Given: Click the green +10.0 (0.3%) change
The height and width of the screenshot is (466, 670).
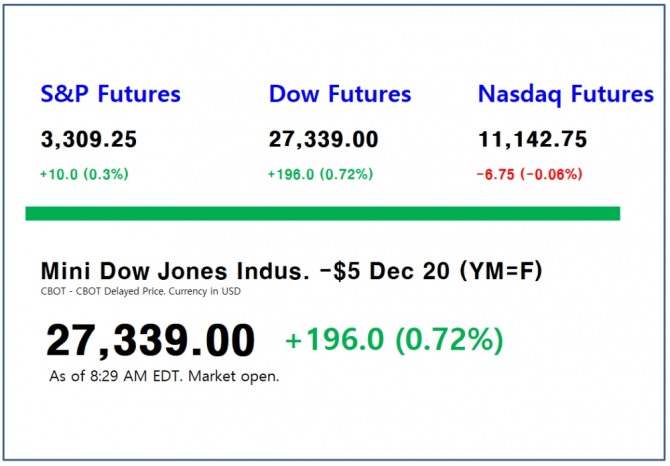Looking at the screenshot, I should 84,174.
